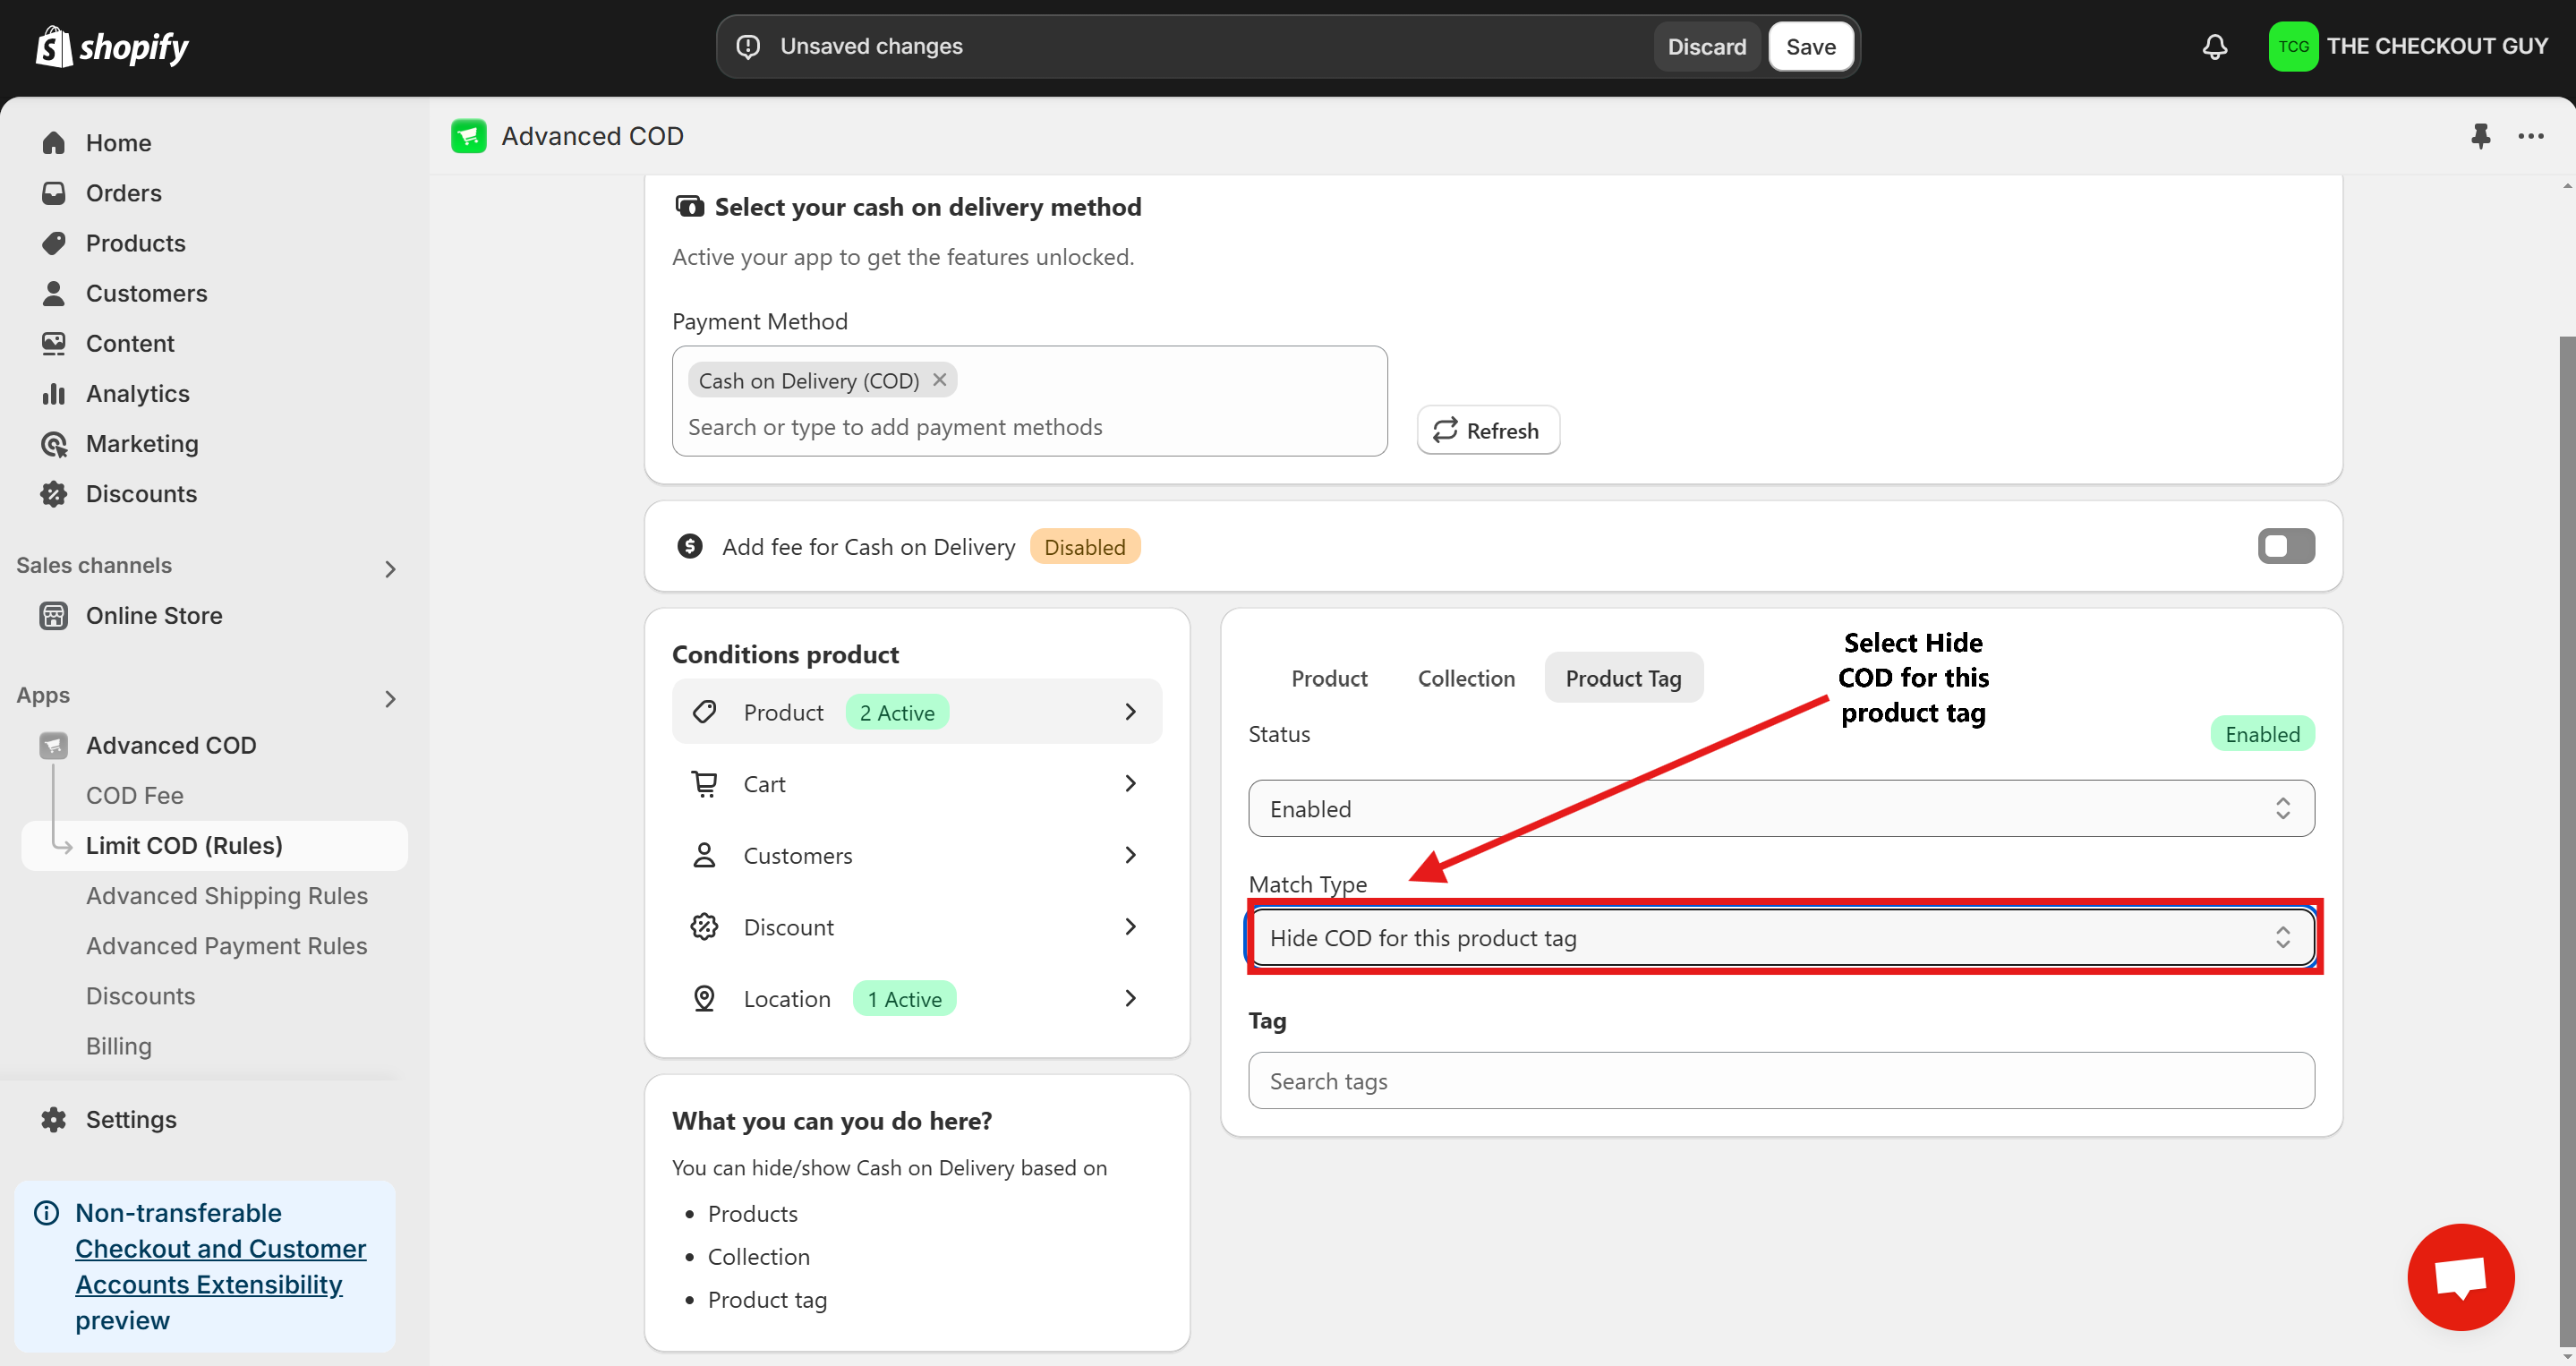The image size is (2576, 1366).
Task: Click the person icon beside Customers condition
Action: [704, 855]
